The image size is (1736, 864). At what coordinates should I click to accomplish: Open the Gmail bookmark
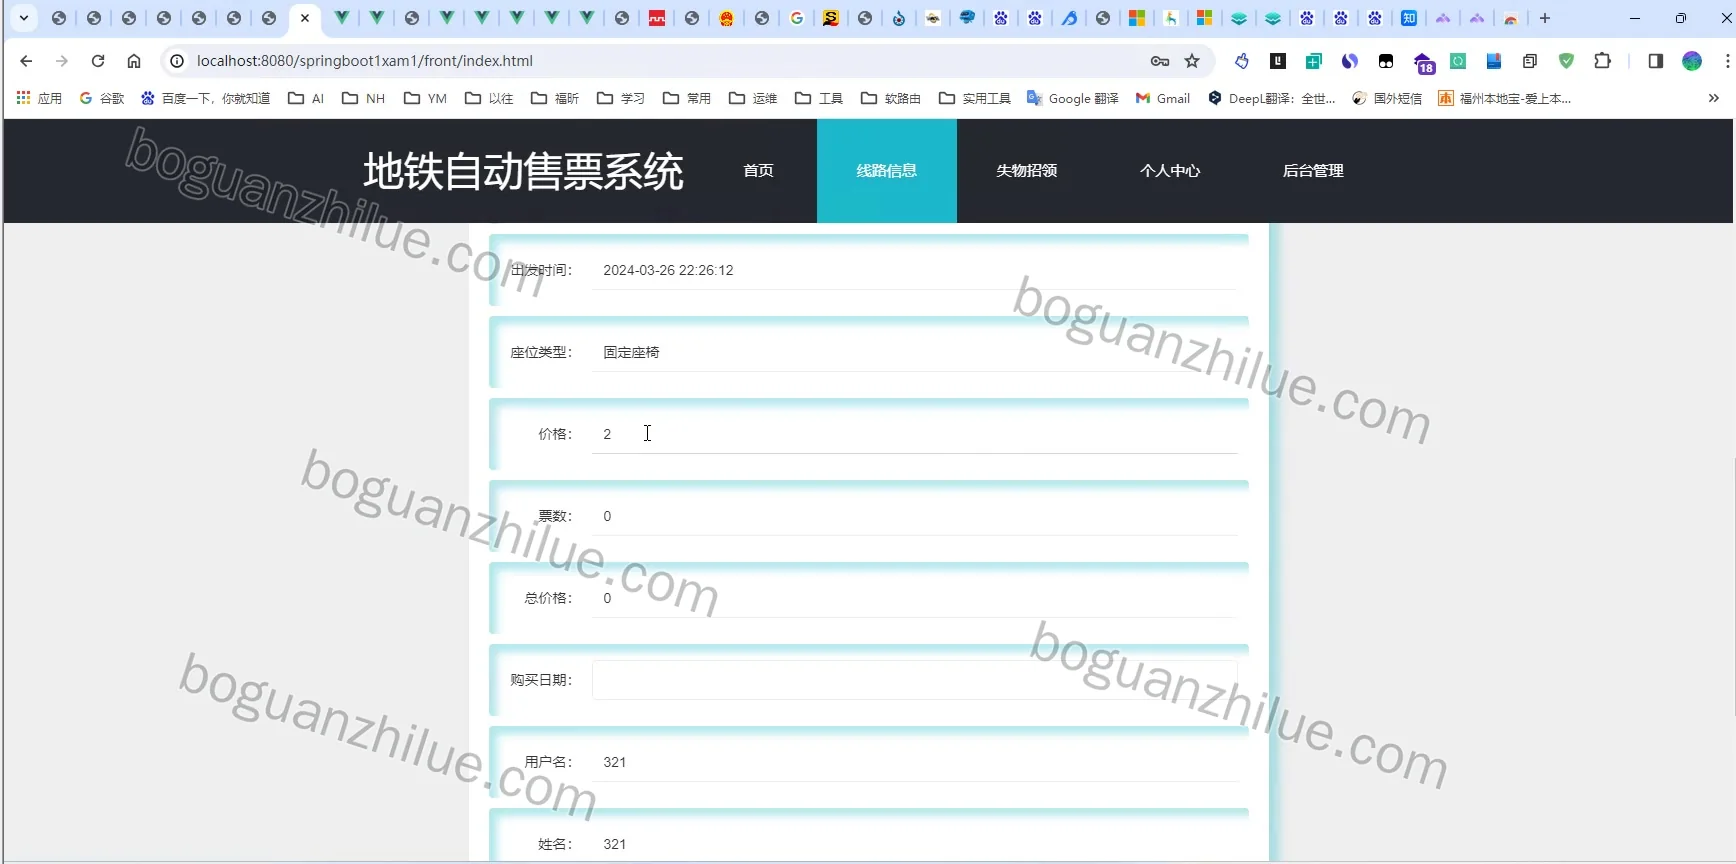point(1163,98)
